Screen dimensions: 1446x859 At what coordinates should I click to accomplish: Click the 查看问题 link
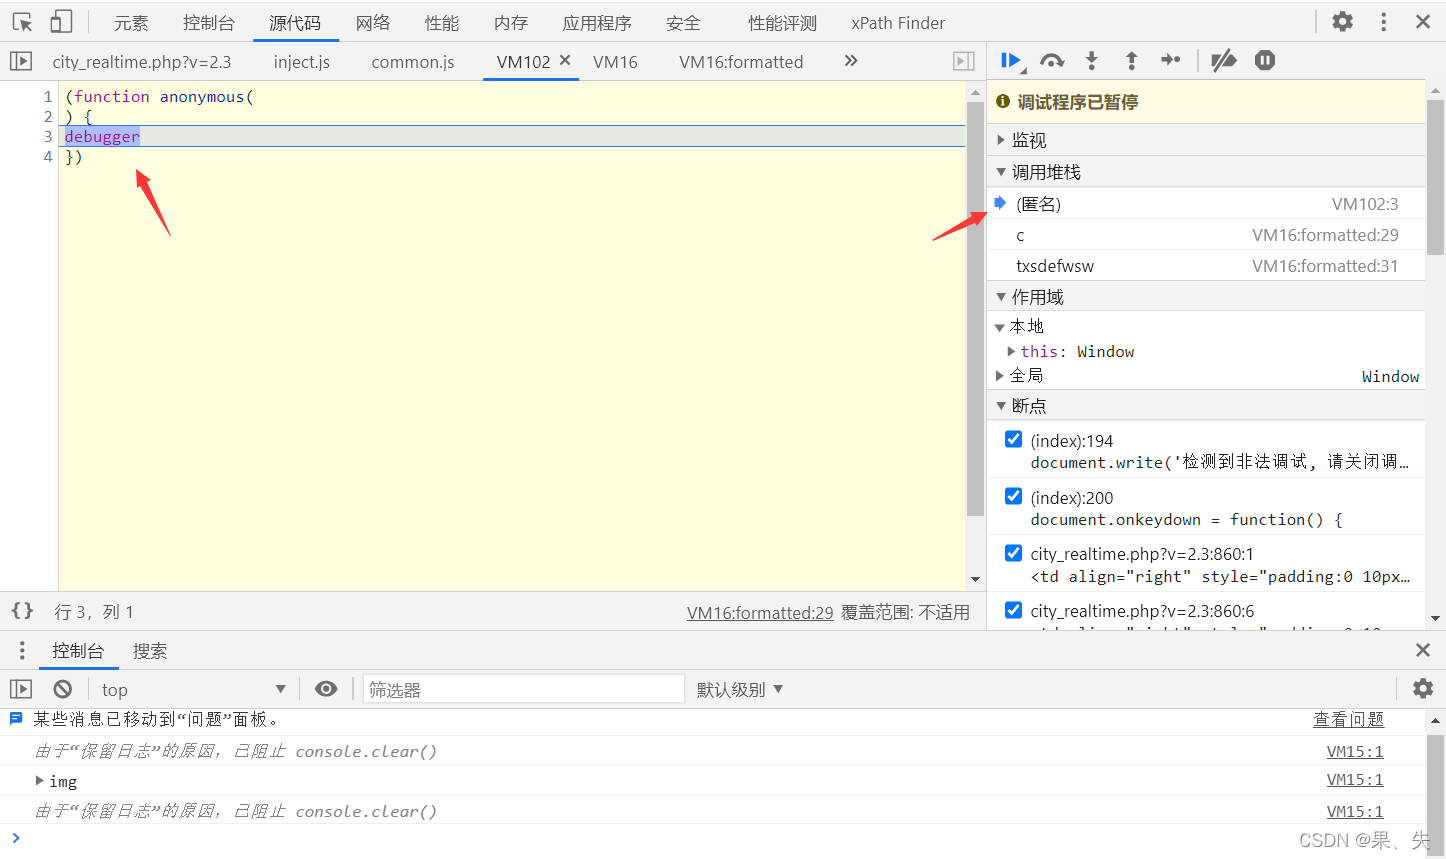pyautogui.click(x=1348, y=720)
